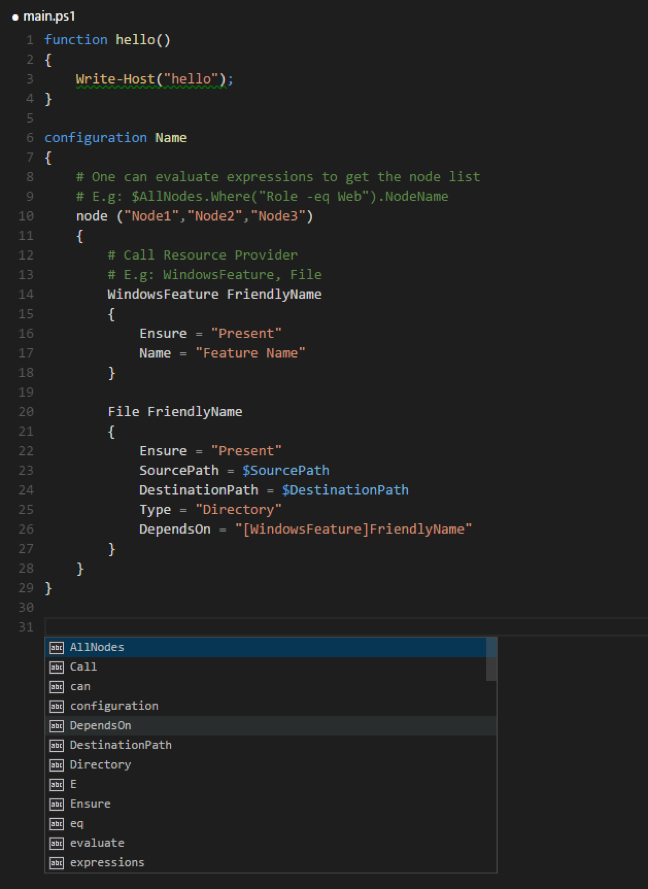648x889 pixels.
Task: Click the $SourcePath variable on line 23
Action: pos(286,470)
